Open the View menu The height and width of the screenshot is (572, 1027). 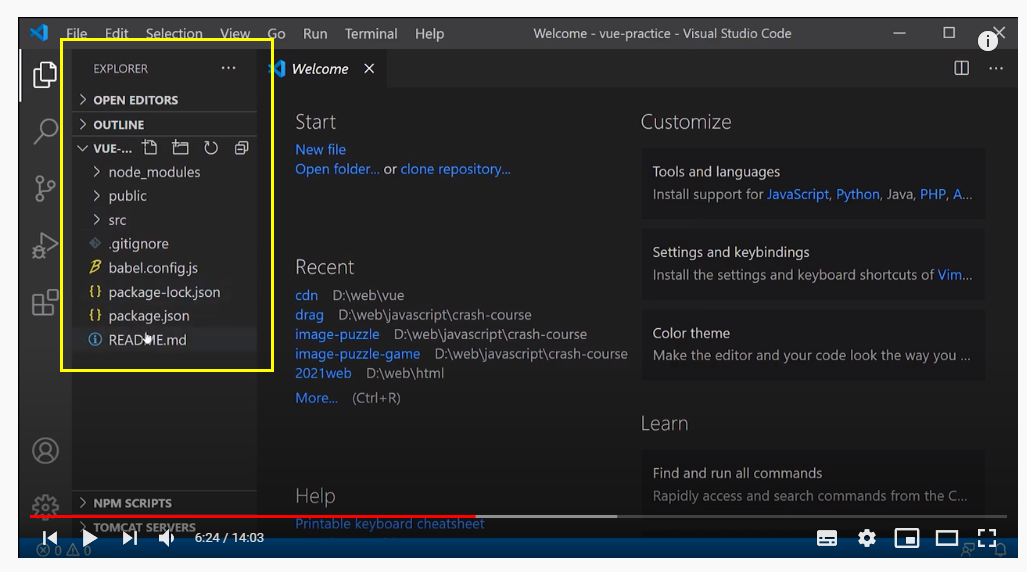pyautogui.click(x=234, y=33)
